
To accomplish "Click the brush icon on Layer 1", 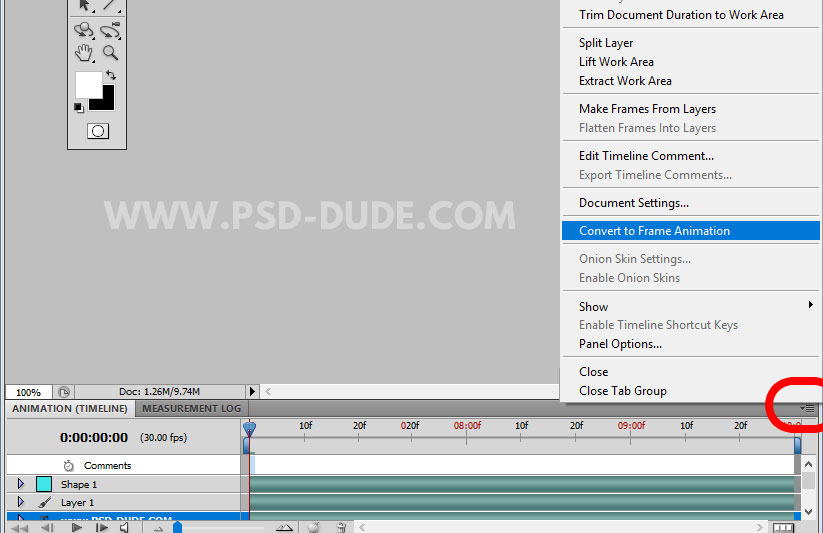I will (x=45, y=502).
